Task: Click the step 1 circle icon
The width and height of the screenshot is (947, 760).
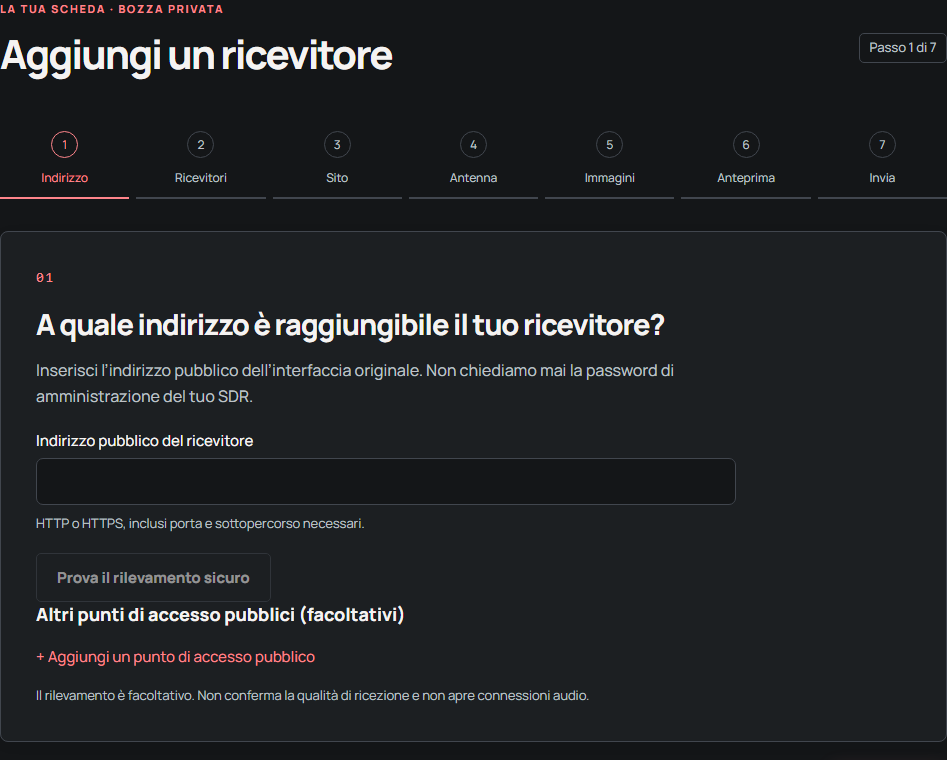Action: (x=65, y=144)
